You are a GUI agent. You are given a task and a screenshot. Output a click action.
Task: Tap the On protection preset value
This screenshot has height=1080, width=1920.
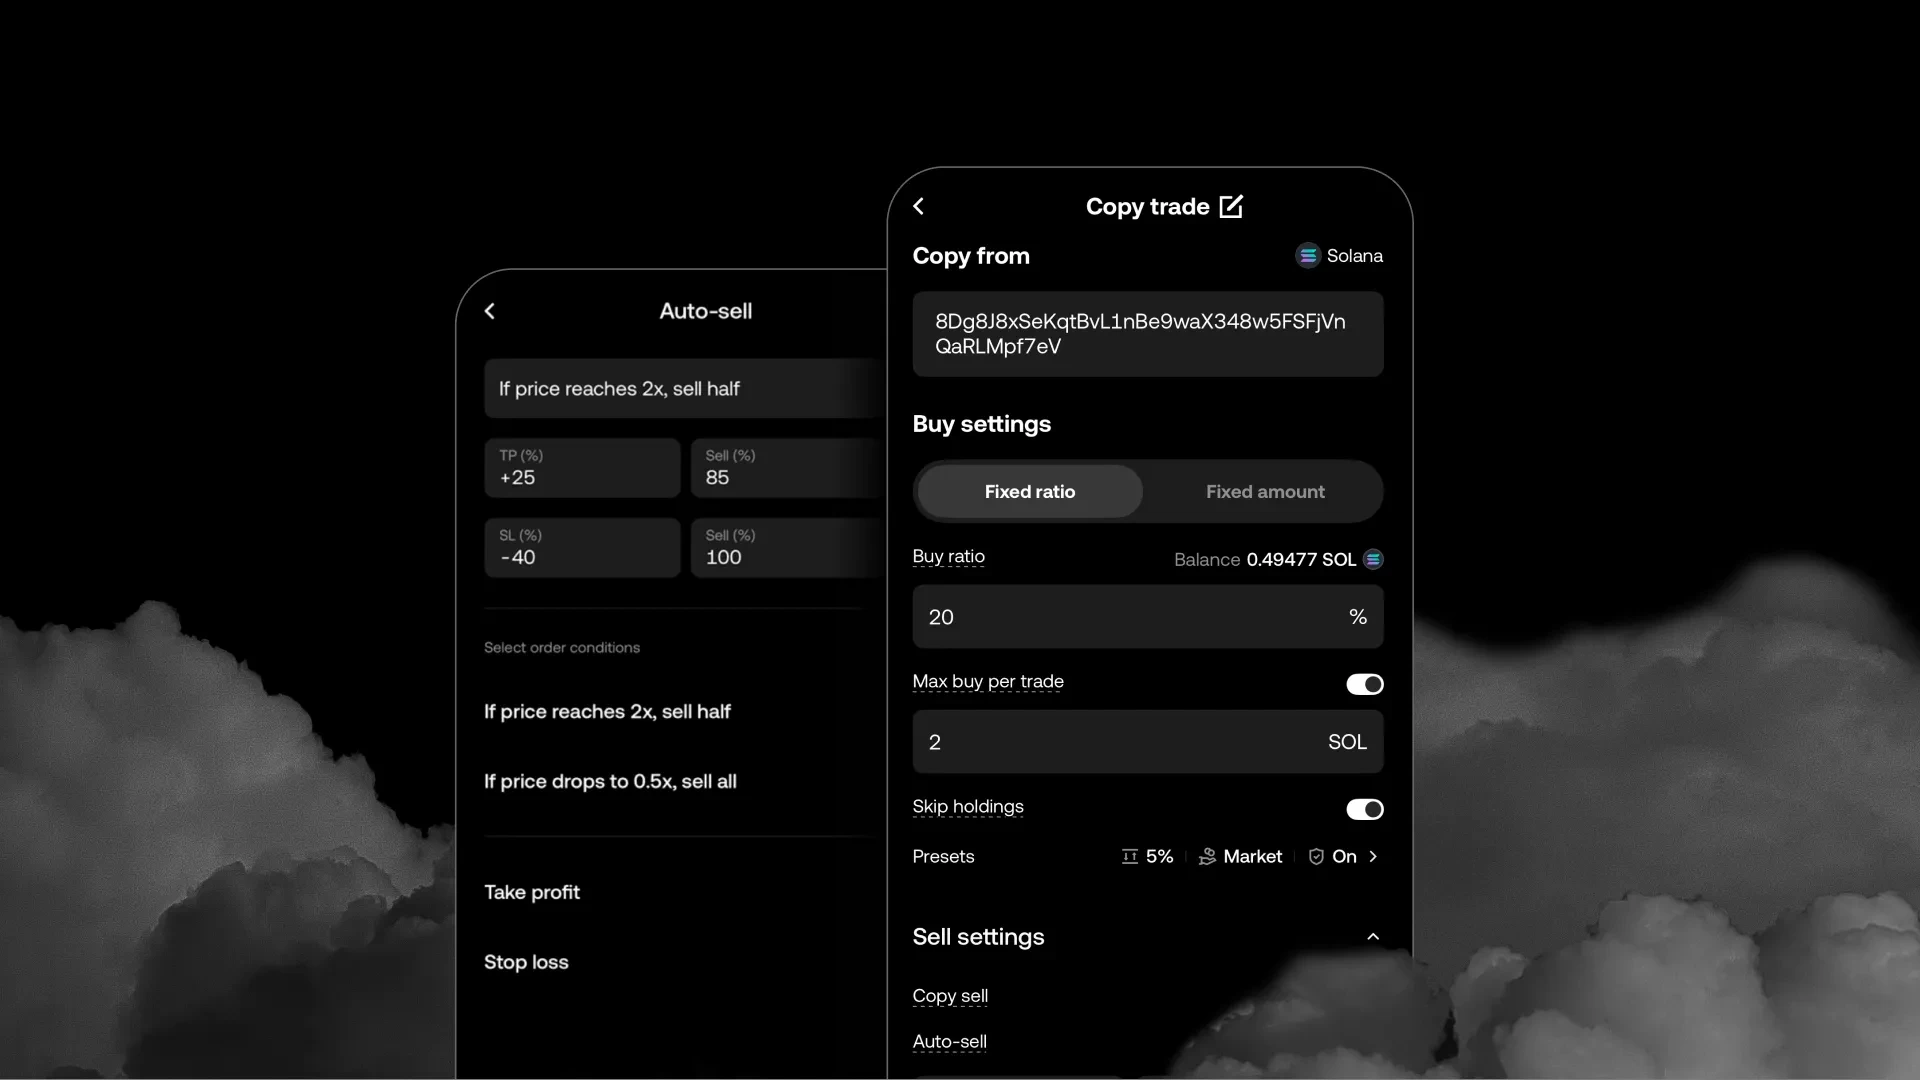pos(1344,856)
